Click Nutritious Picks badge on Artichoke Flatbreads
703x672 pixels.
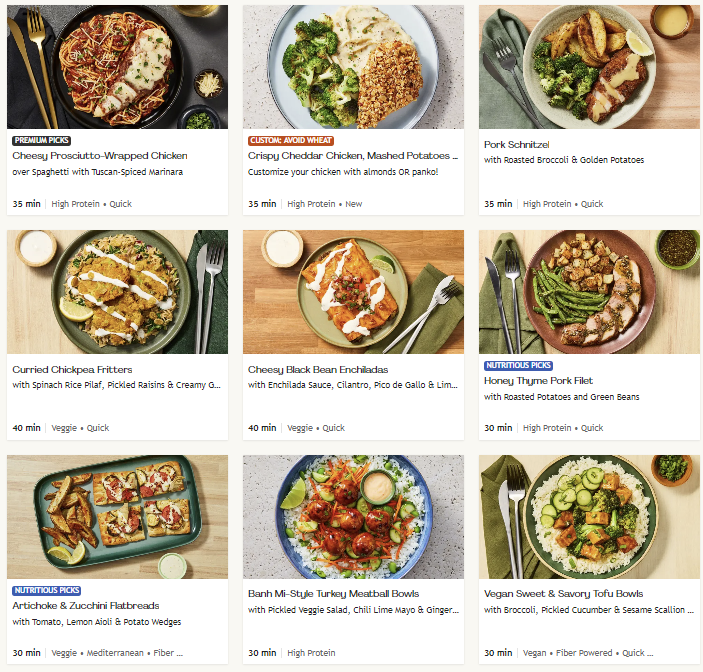[47, 591]
